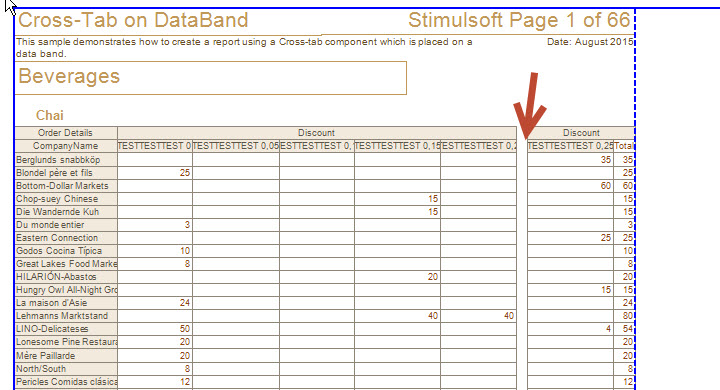
Task: Click value 12 in Pericles Comidas first discount column
Action: (x=185, y=382)
